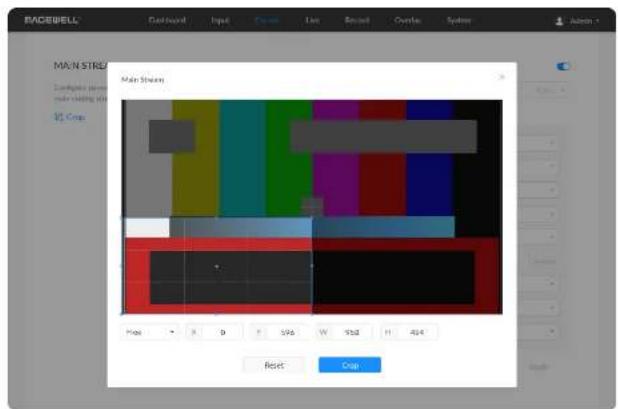Switch to the Record page
618x409 pixels.
coord(357,20)
